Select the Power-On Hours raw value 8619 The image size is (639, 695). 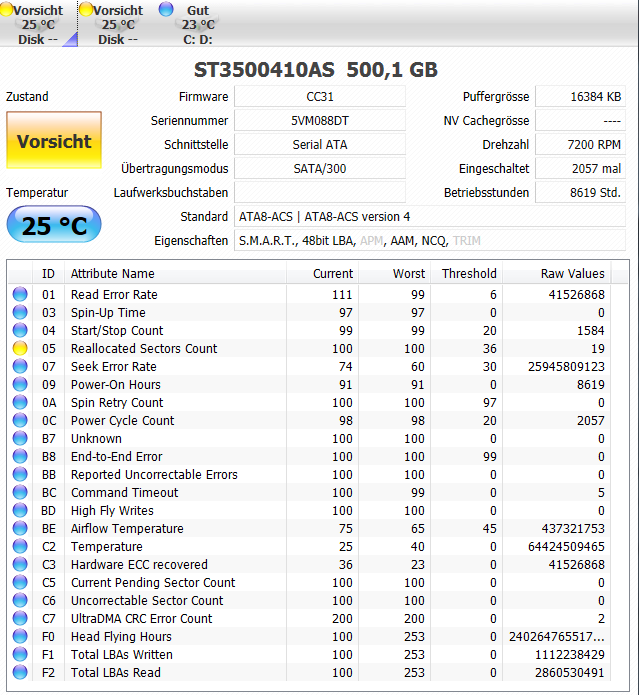click(590, 384)
